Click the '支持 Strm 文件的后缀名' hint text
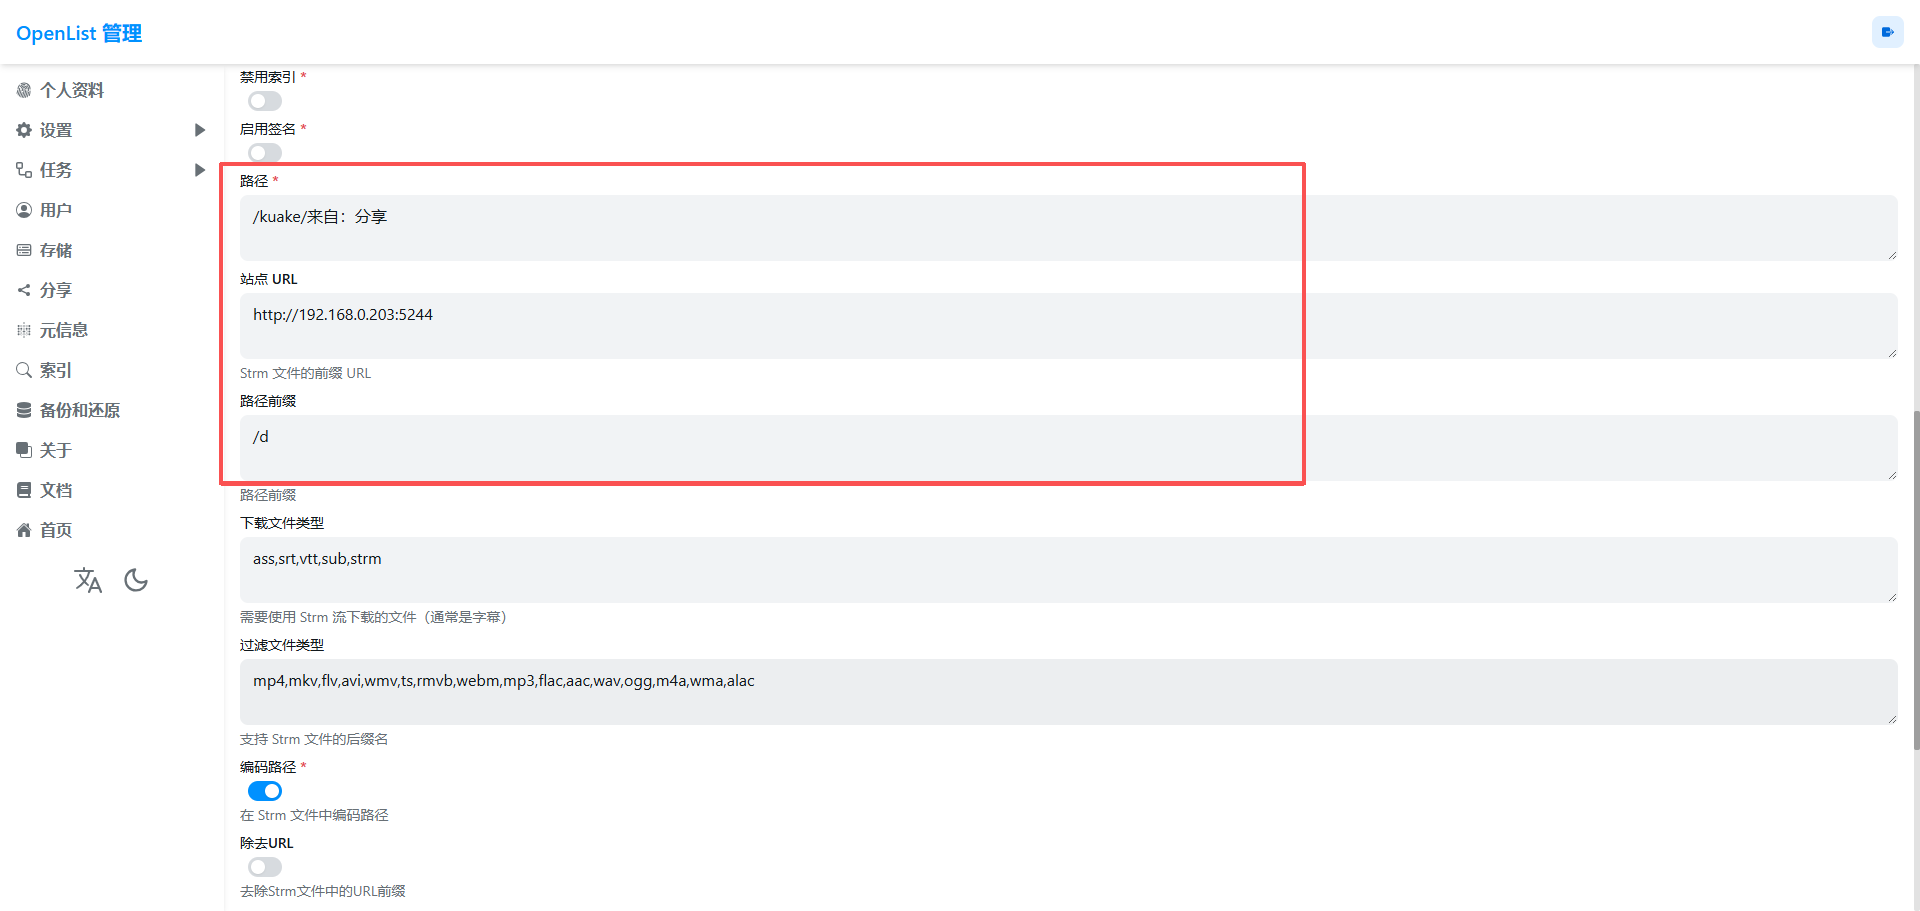The image size is (1920, 911). pyautogui.click(x=314, y=739)
